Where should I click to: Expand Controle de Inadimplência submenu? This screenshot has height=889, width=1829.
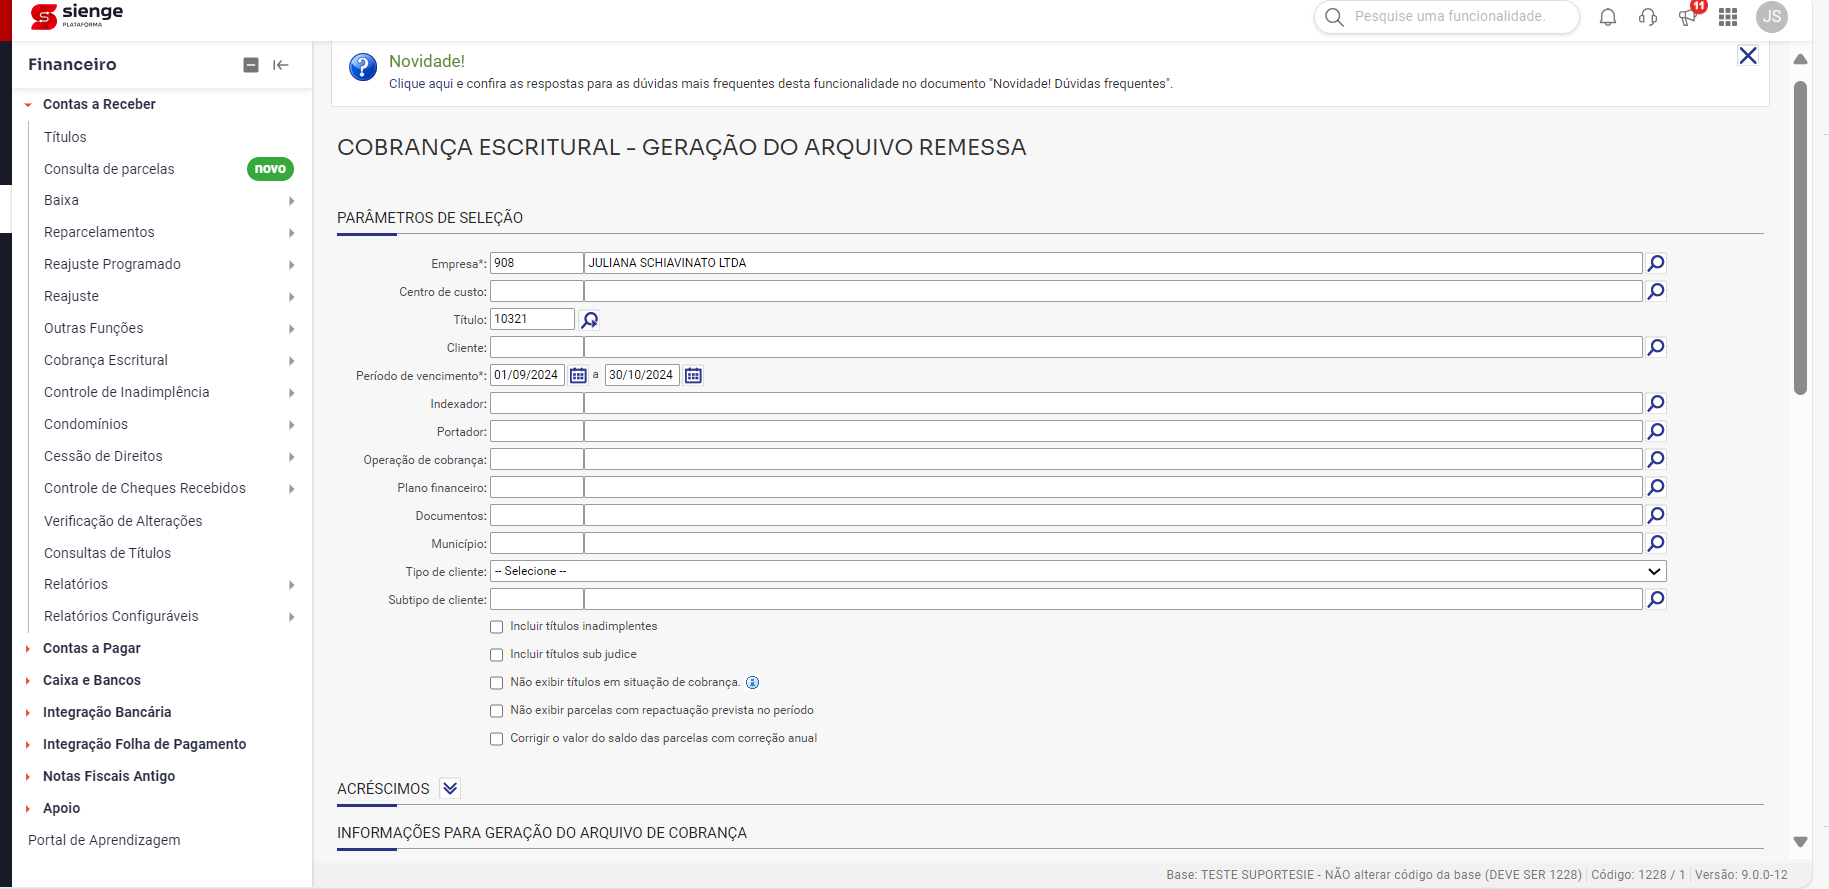[292, 393]
